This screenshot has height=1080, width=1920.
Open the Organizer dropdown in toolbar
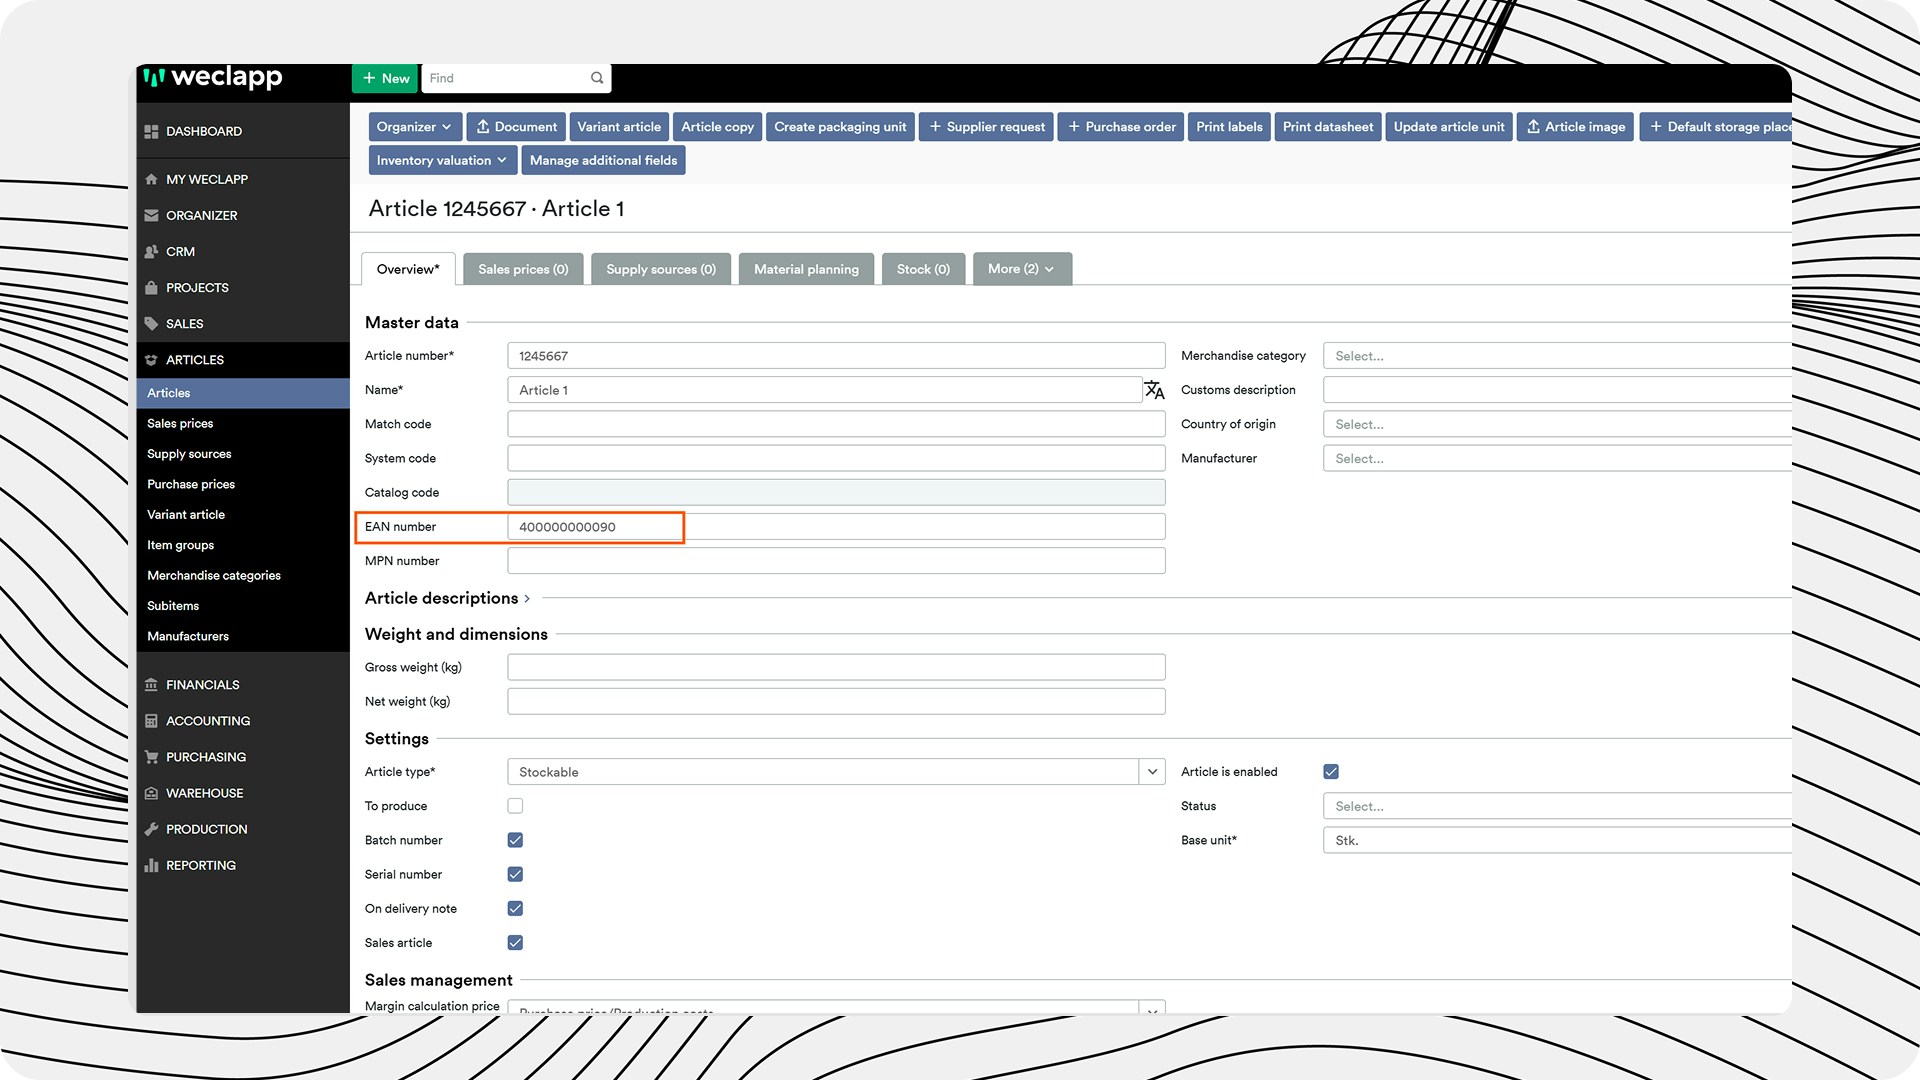[415, 127]
